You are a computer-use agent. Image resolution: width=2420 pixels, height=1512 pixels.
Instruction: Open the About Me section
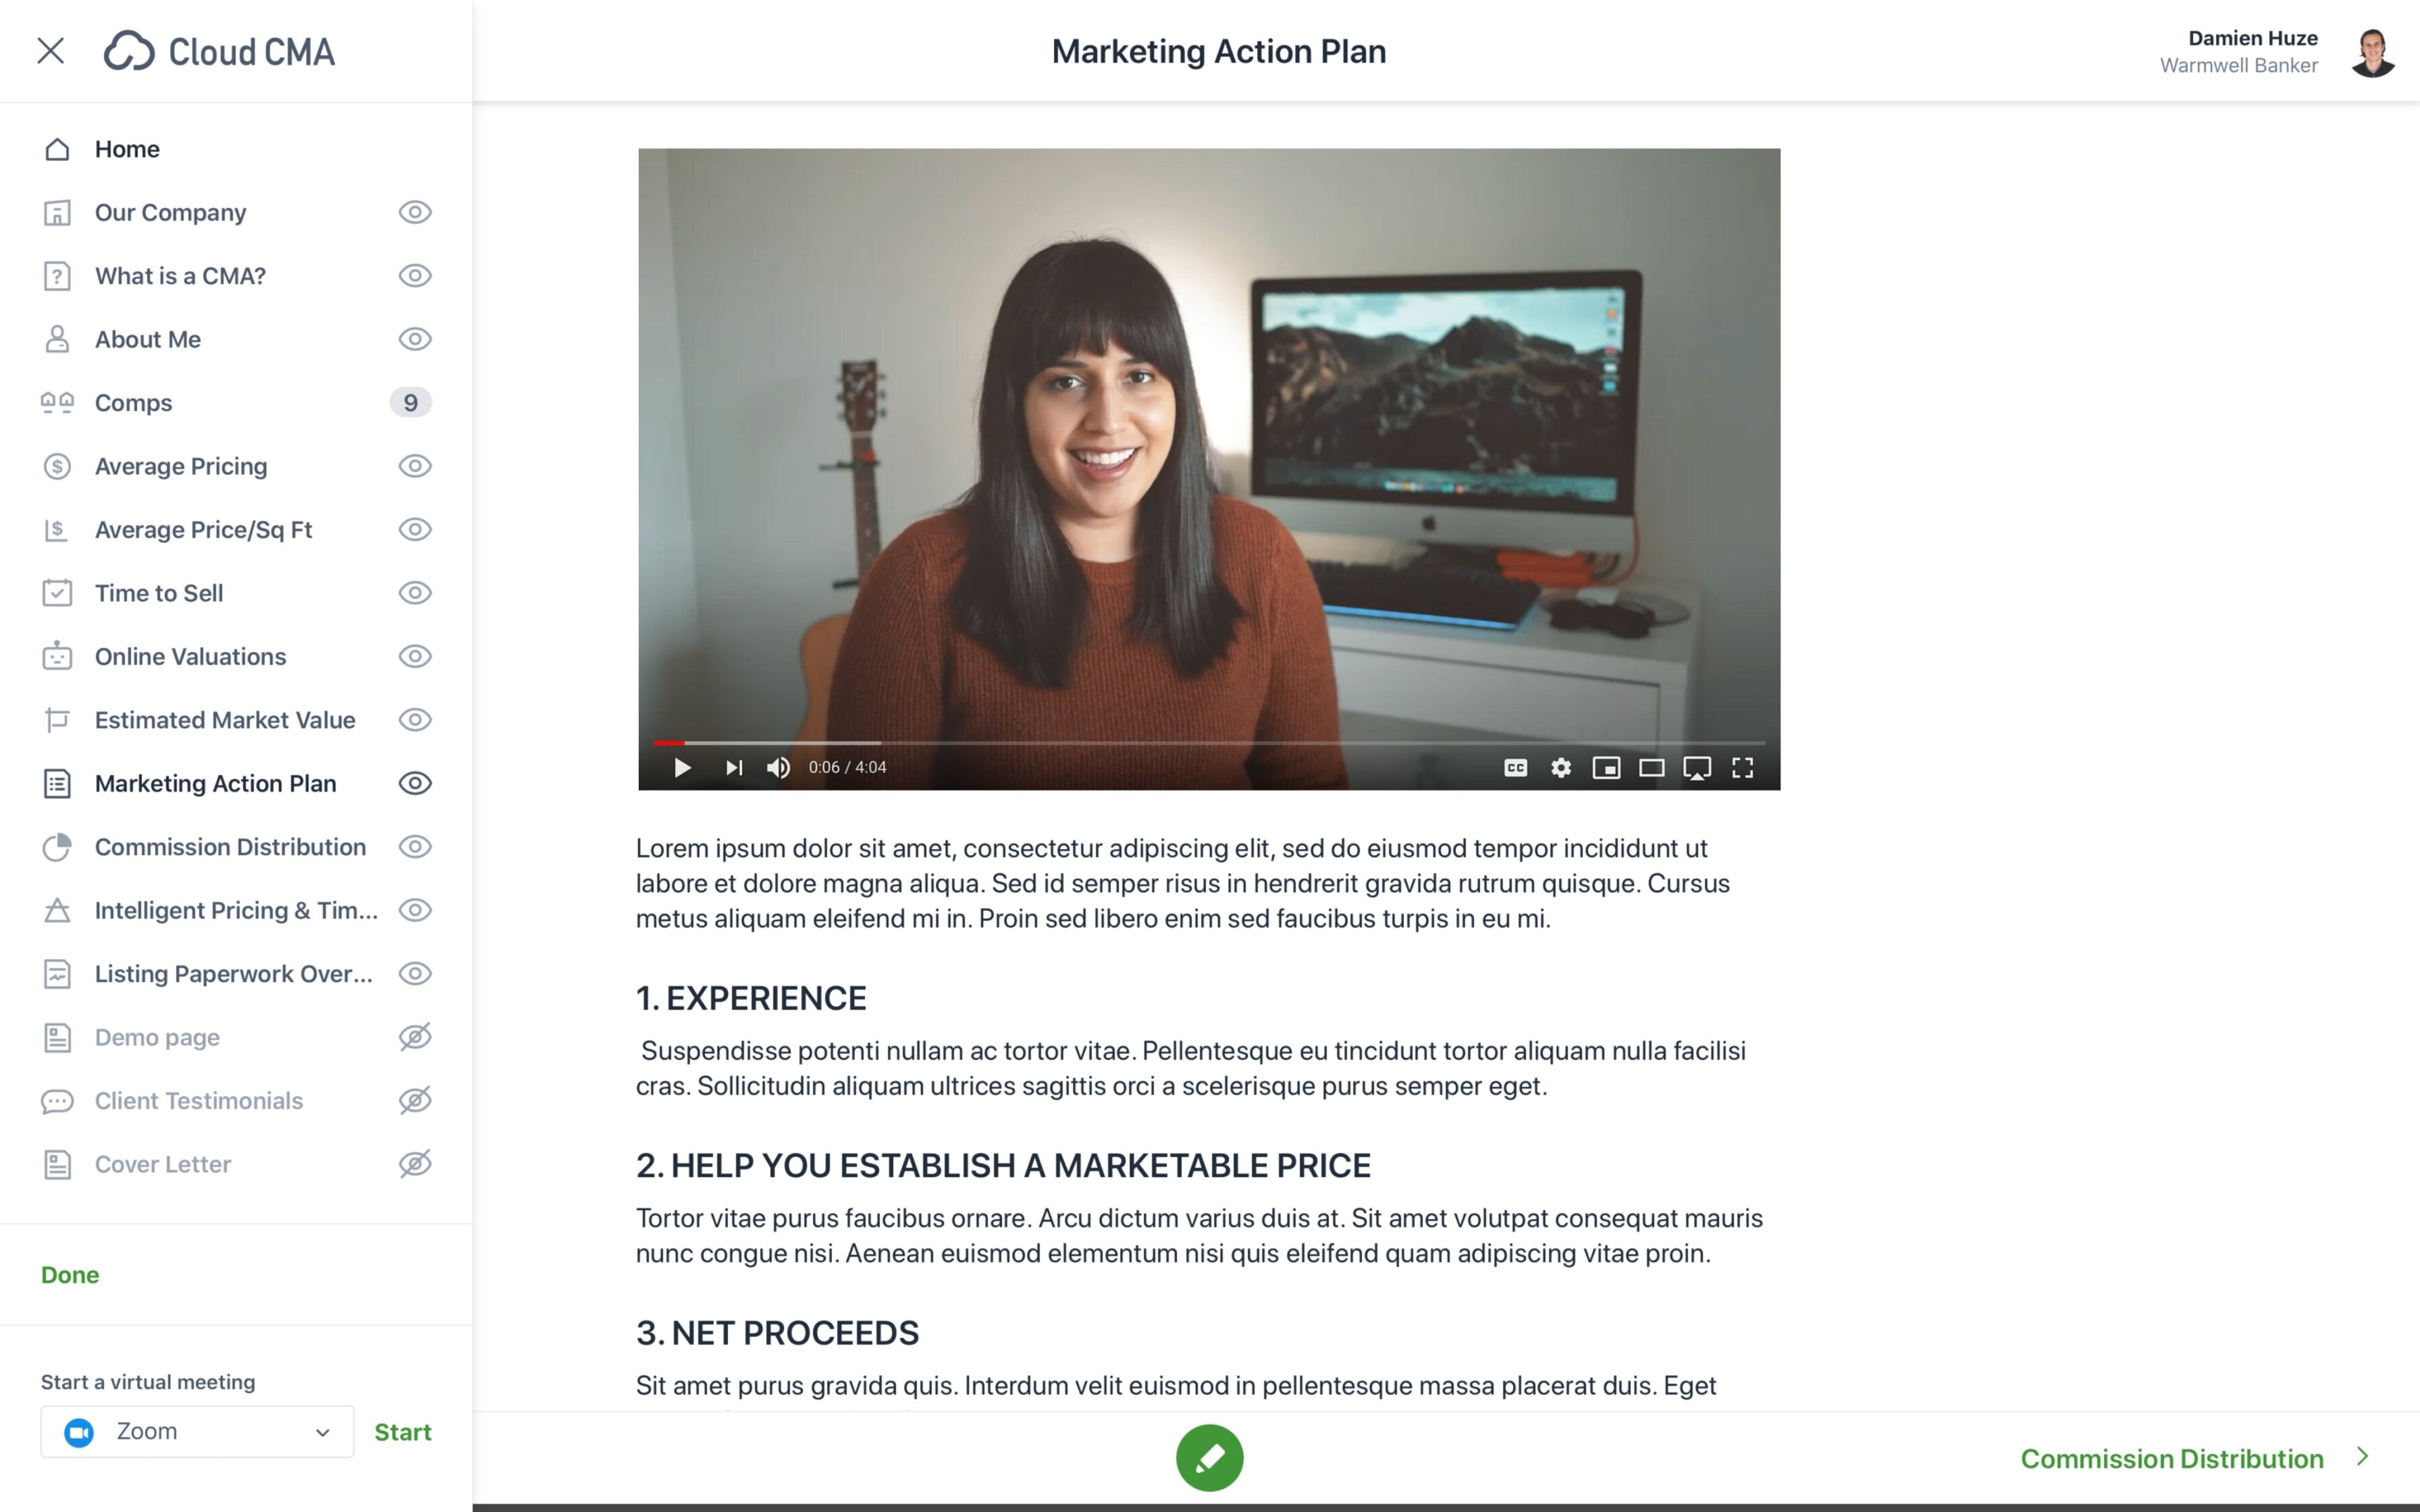coord(148,338)
